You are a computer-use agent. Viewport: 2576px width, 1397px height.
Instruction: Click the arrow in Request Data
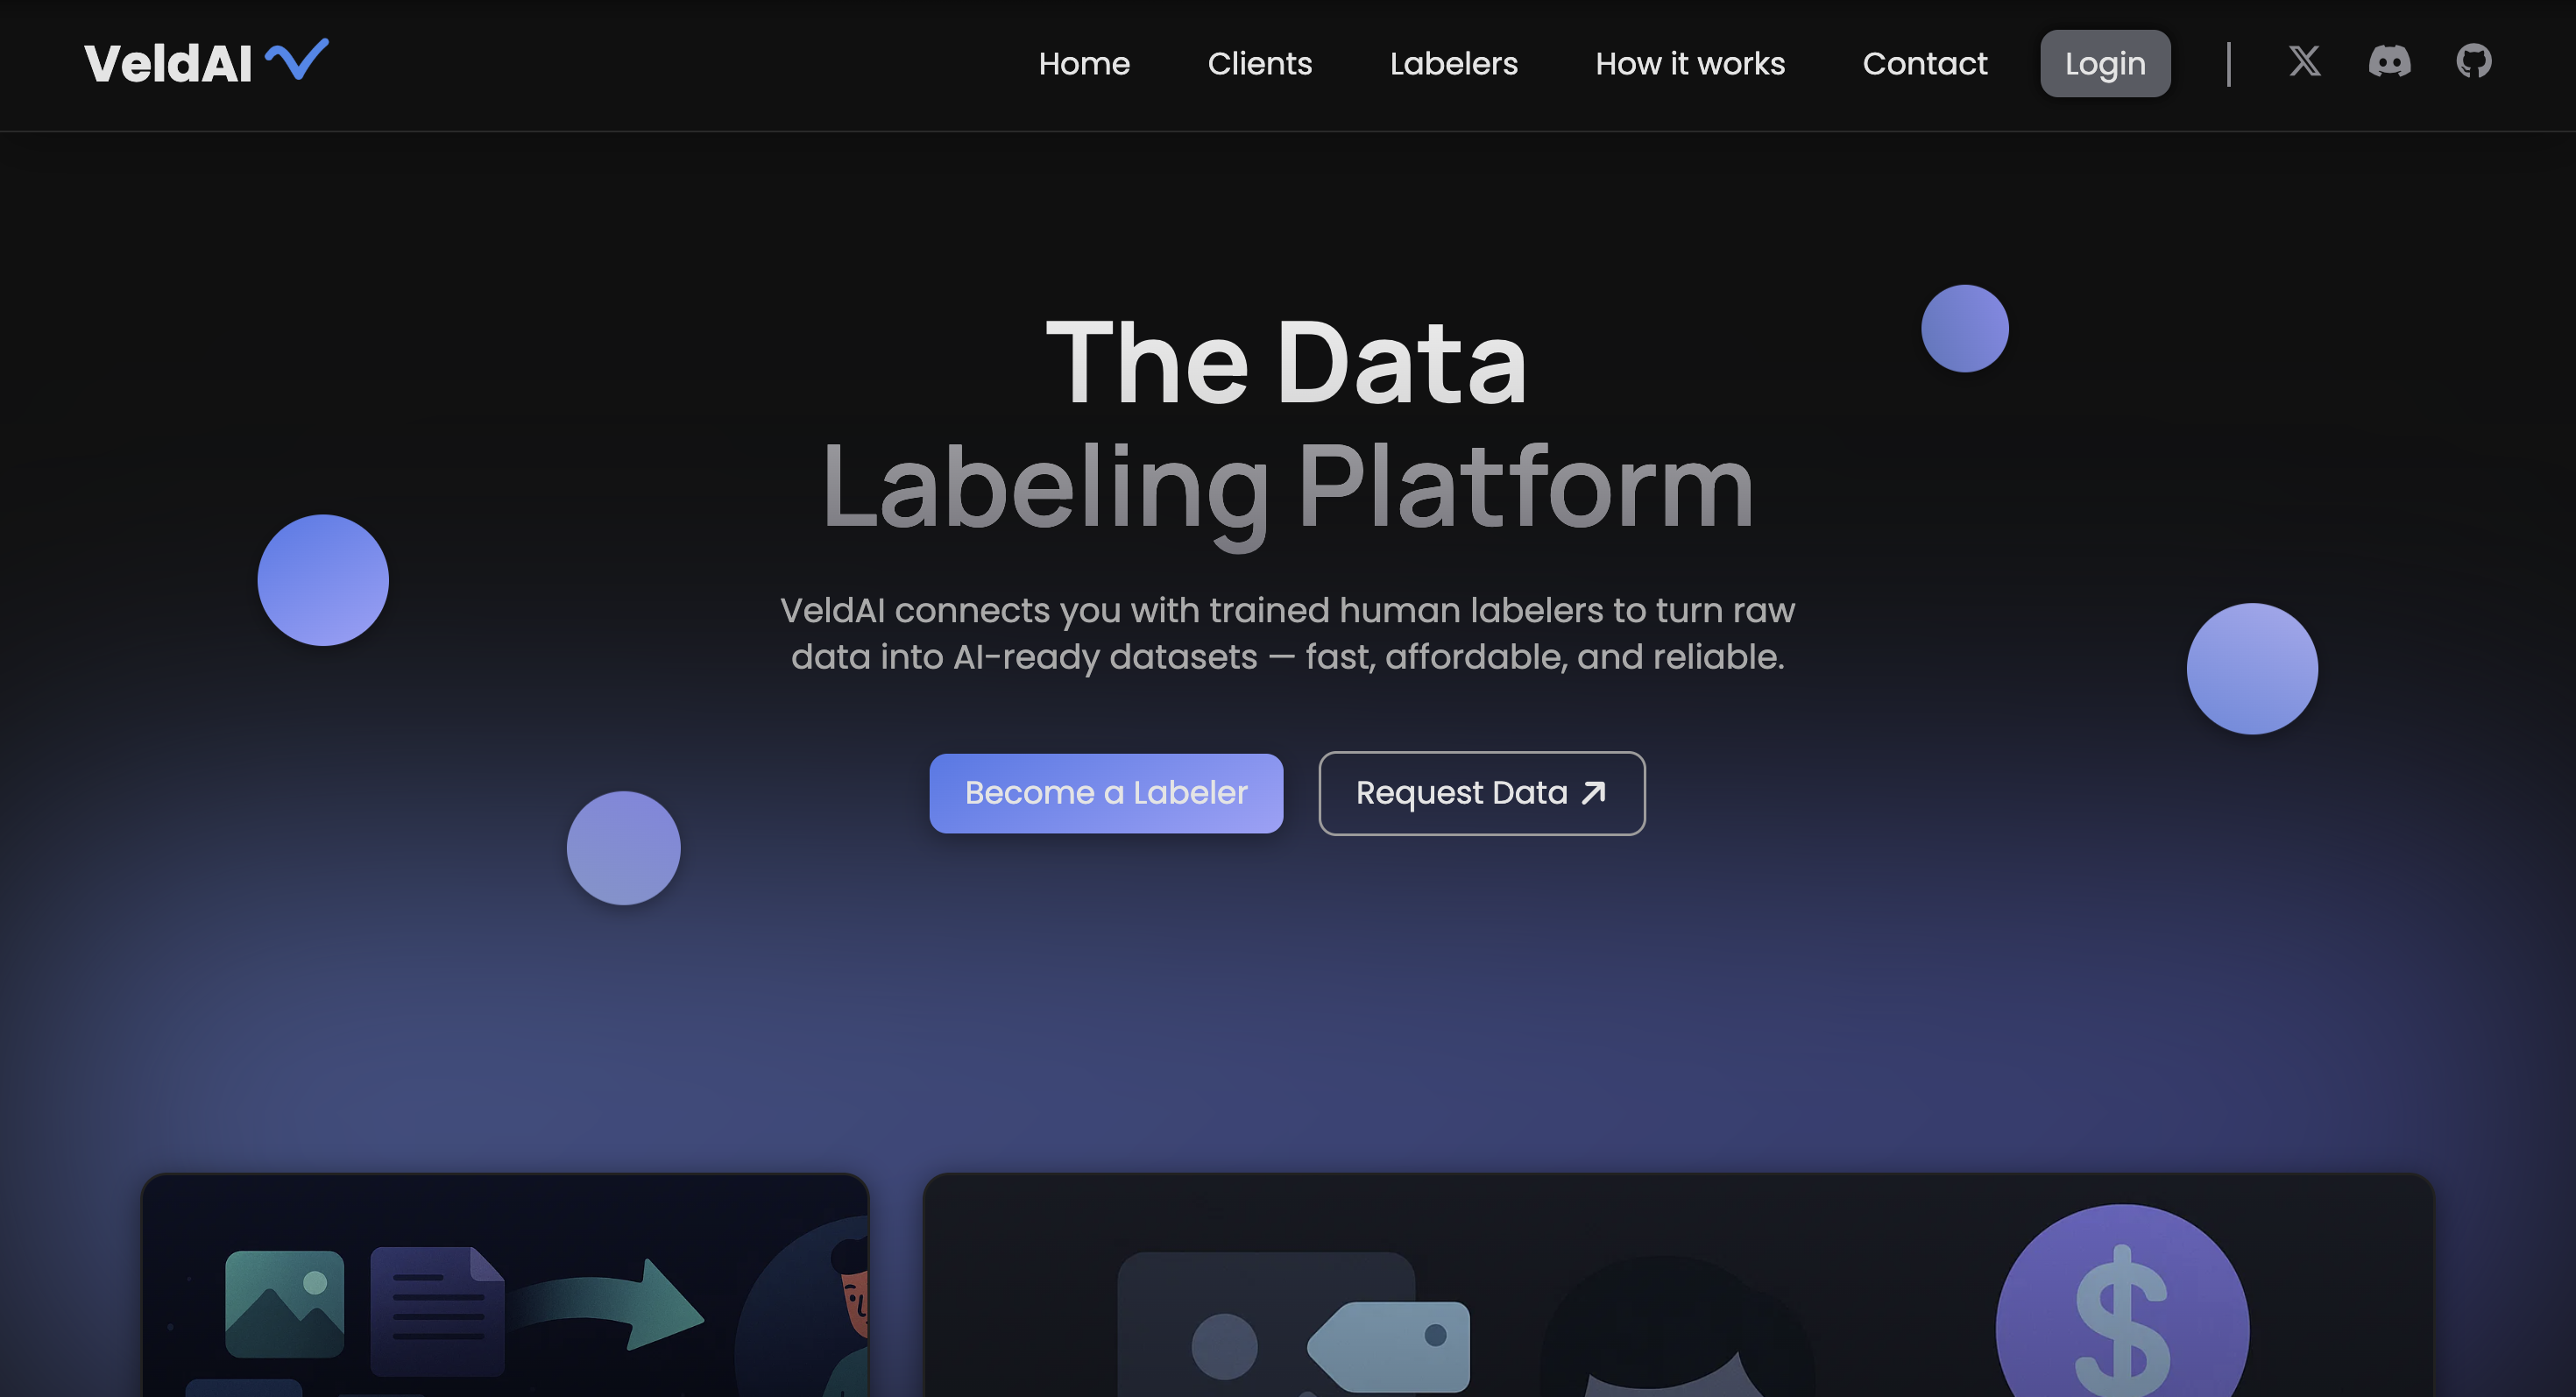(1594, 793)
